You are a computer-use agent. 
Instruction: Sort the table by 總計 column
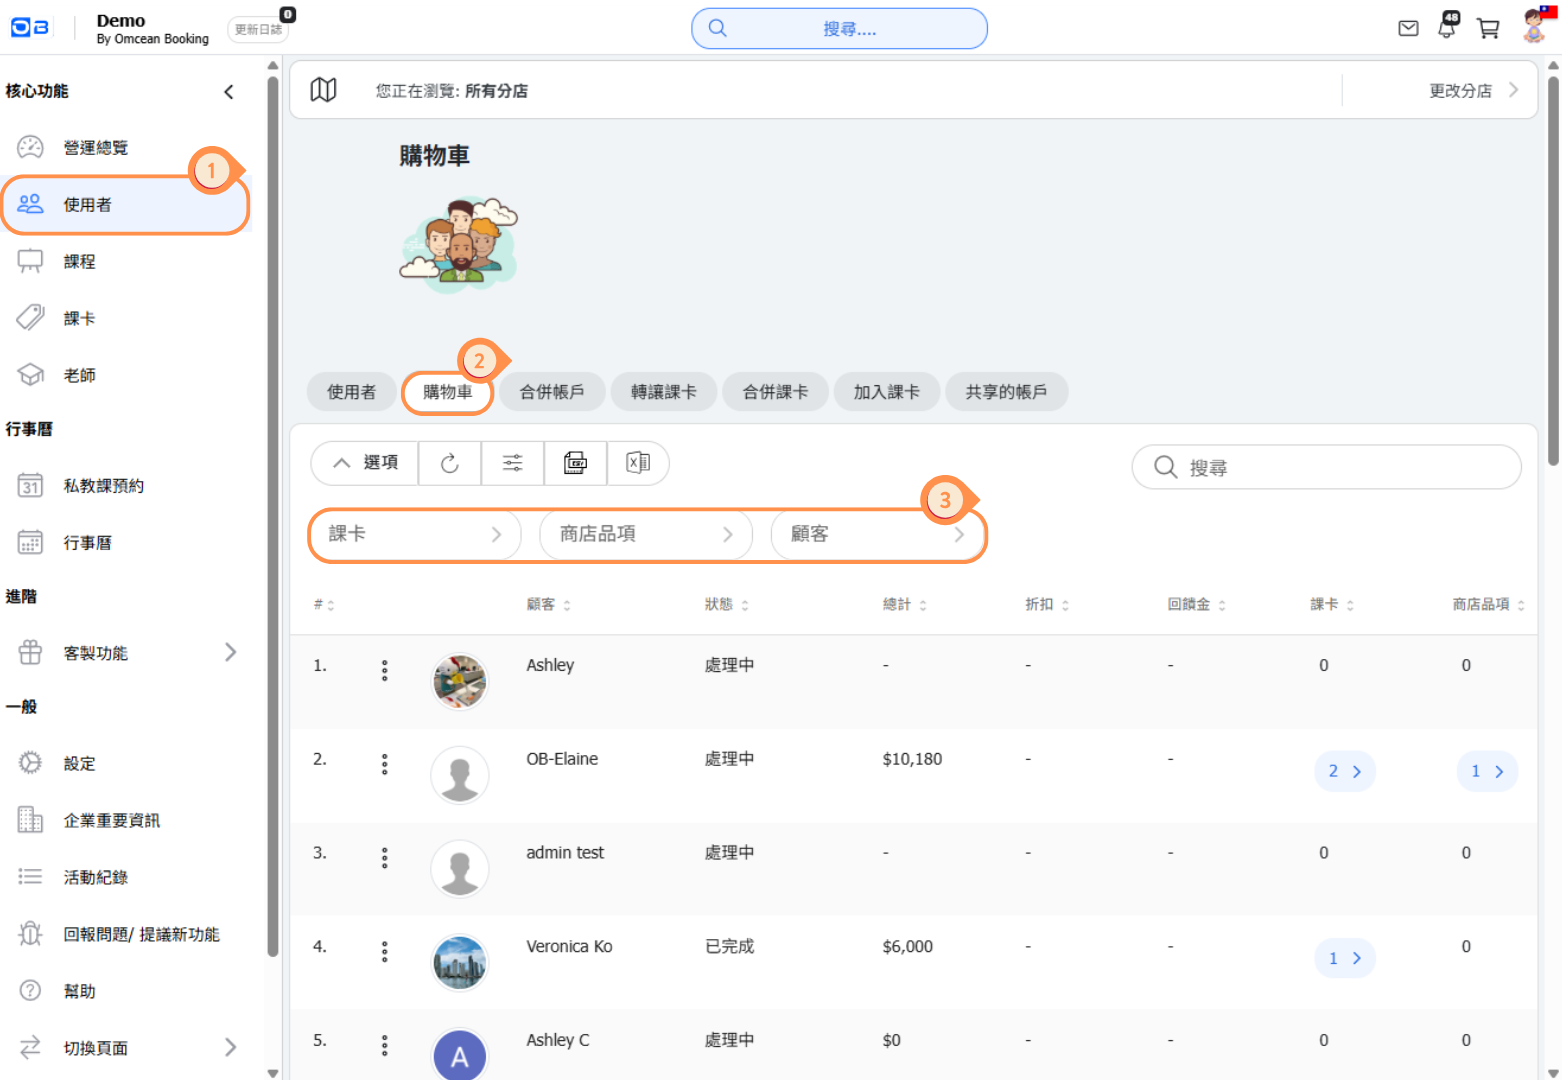tap(904, 605)
